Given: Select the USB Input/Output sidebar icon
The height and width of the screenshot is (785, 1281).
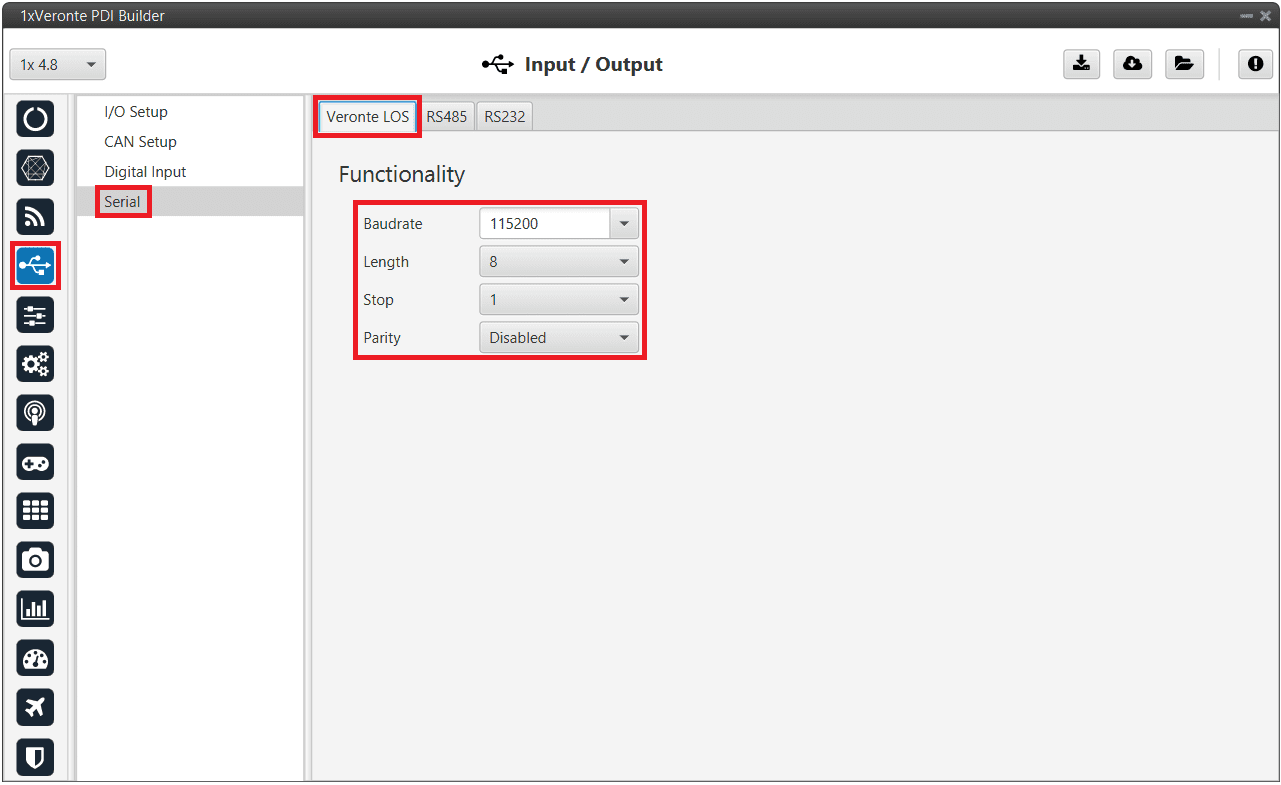Looking at the screenshot, I should (x=35, y=266).
